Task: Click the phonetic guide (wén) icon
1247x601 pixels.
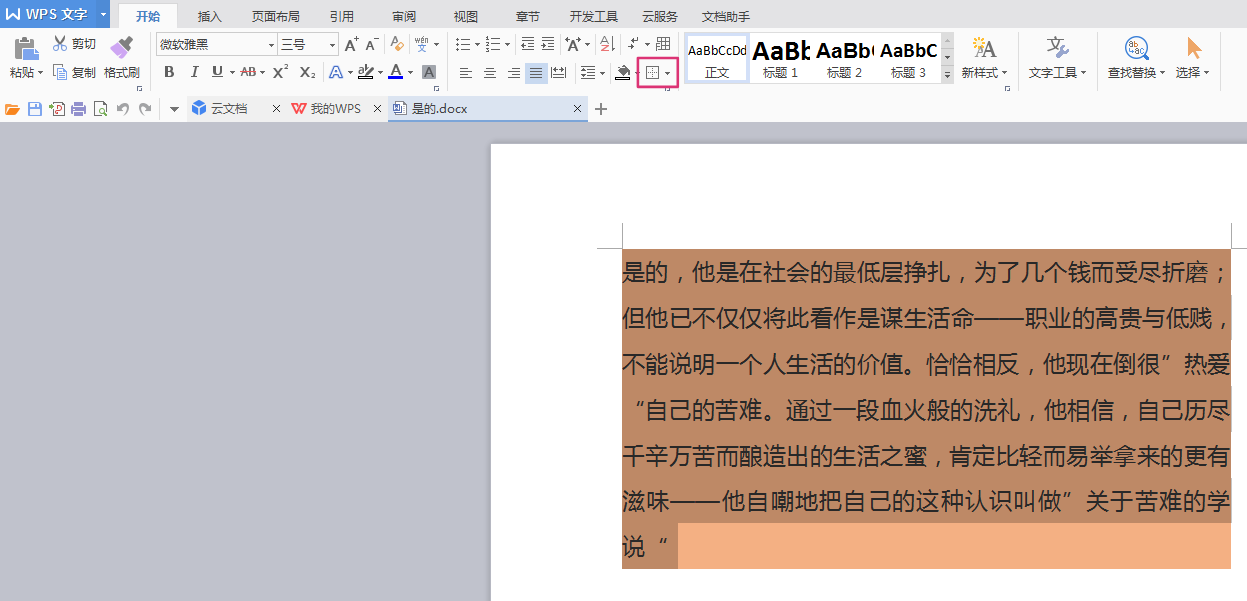Action: [x=423, y=44]
